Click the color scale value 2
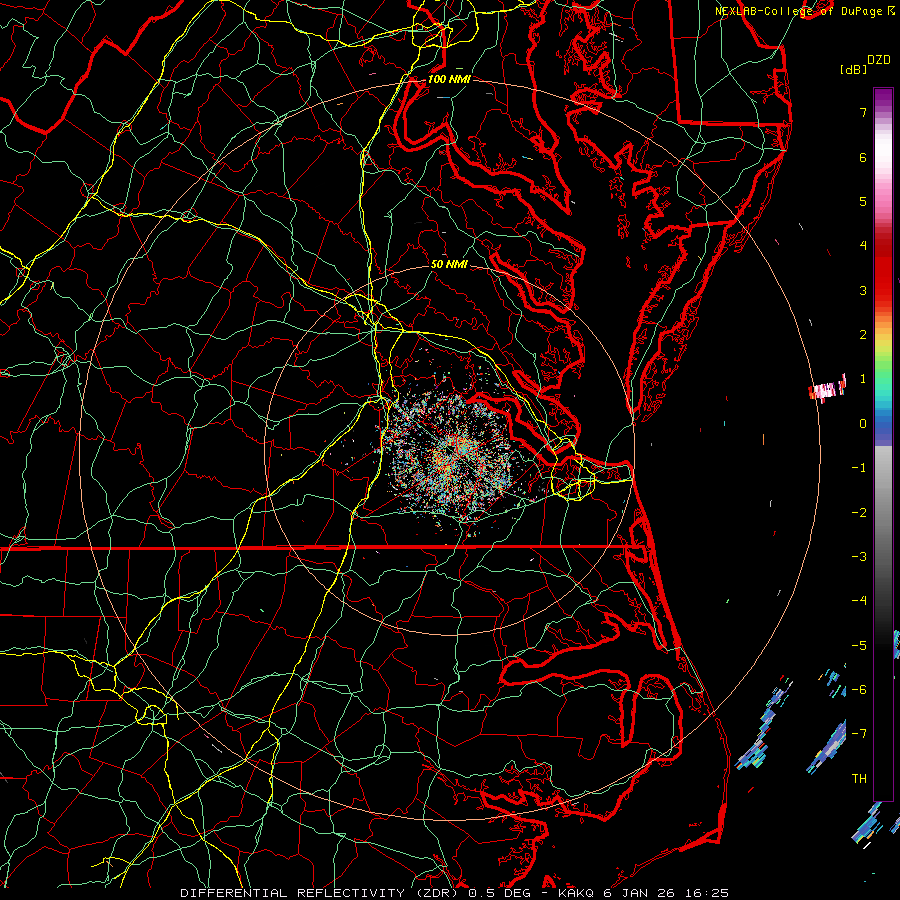Viewport: 900px width, 900px height. point(863,335)
